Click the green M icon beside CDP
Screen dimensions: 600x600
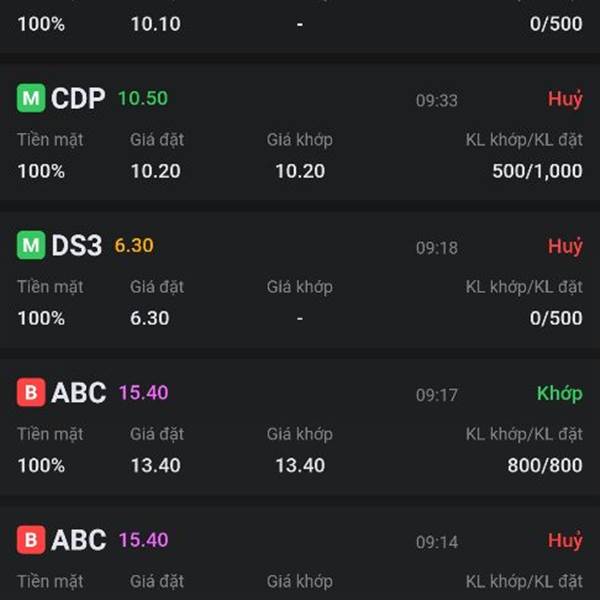point(31,99)
